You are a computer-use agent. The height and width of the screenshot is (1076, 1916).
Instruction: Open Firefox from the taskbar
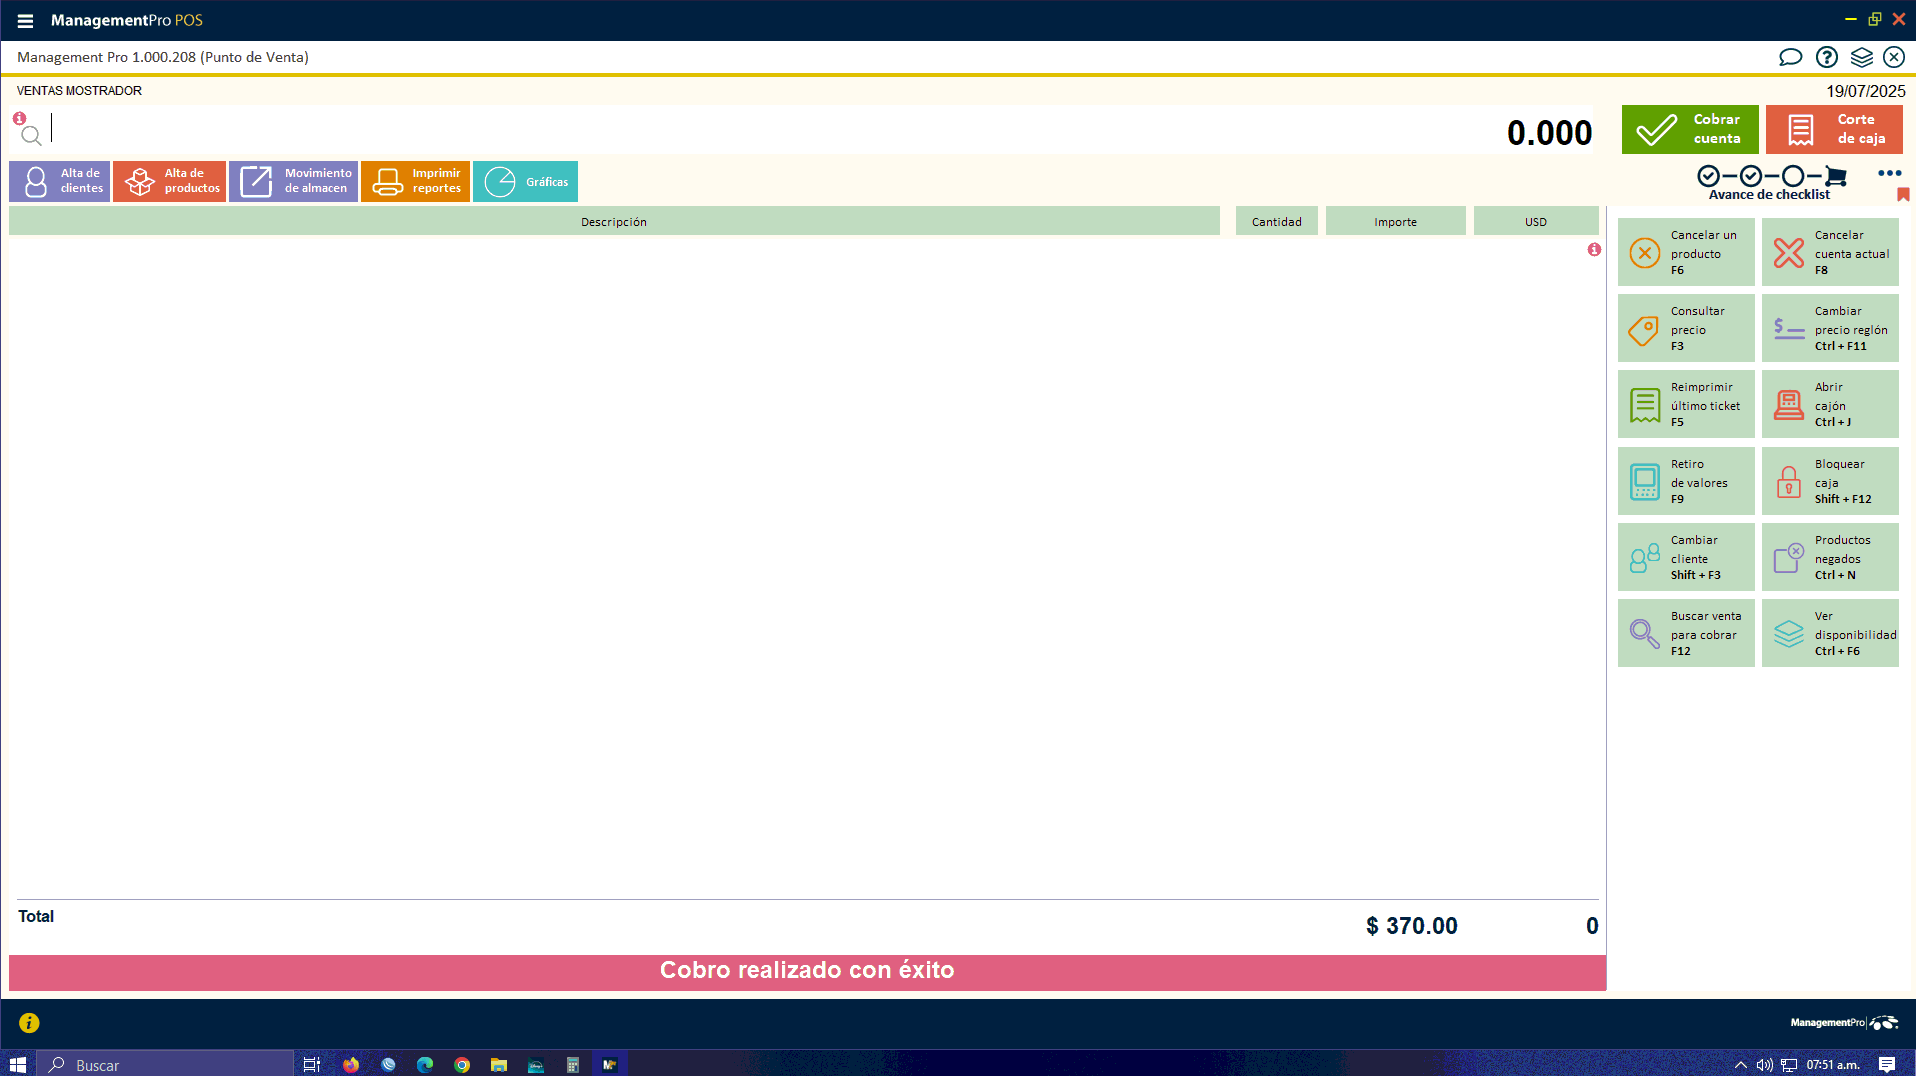pos(351,1064)
